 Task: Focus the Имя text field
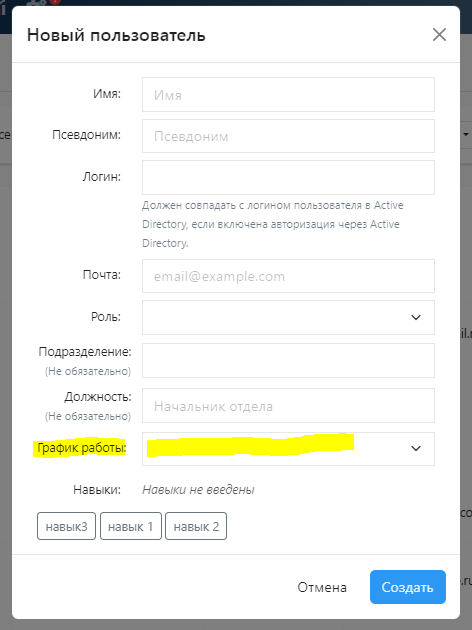click(288, 94)
